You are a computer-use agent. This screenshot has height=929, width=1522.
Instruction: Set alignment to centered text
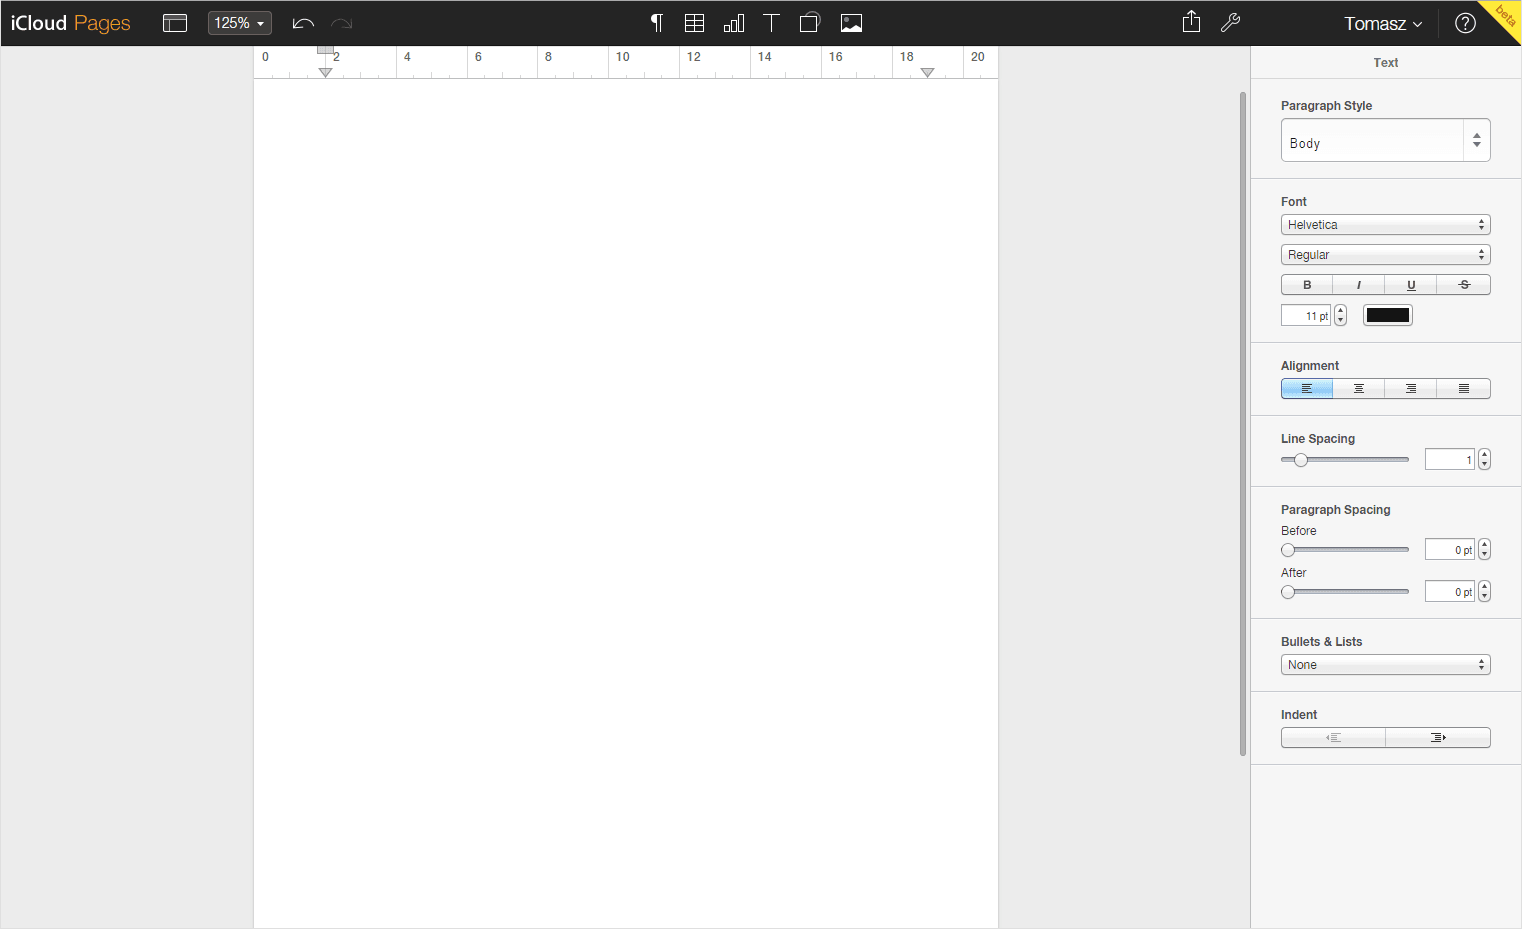(x=1358, y=389)
